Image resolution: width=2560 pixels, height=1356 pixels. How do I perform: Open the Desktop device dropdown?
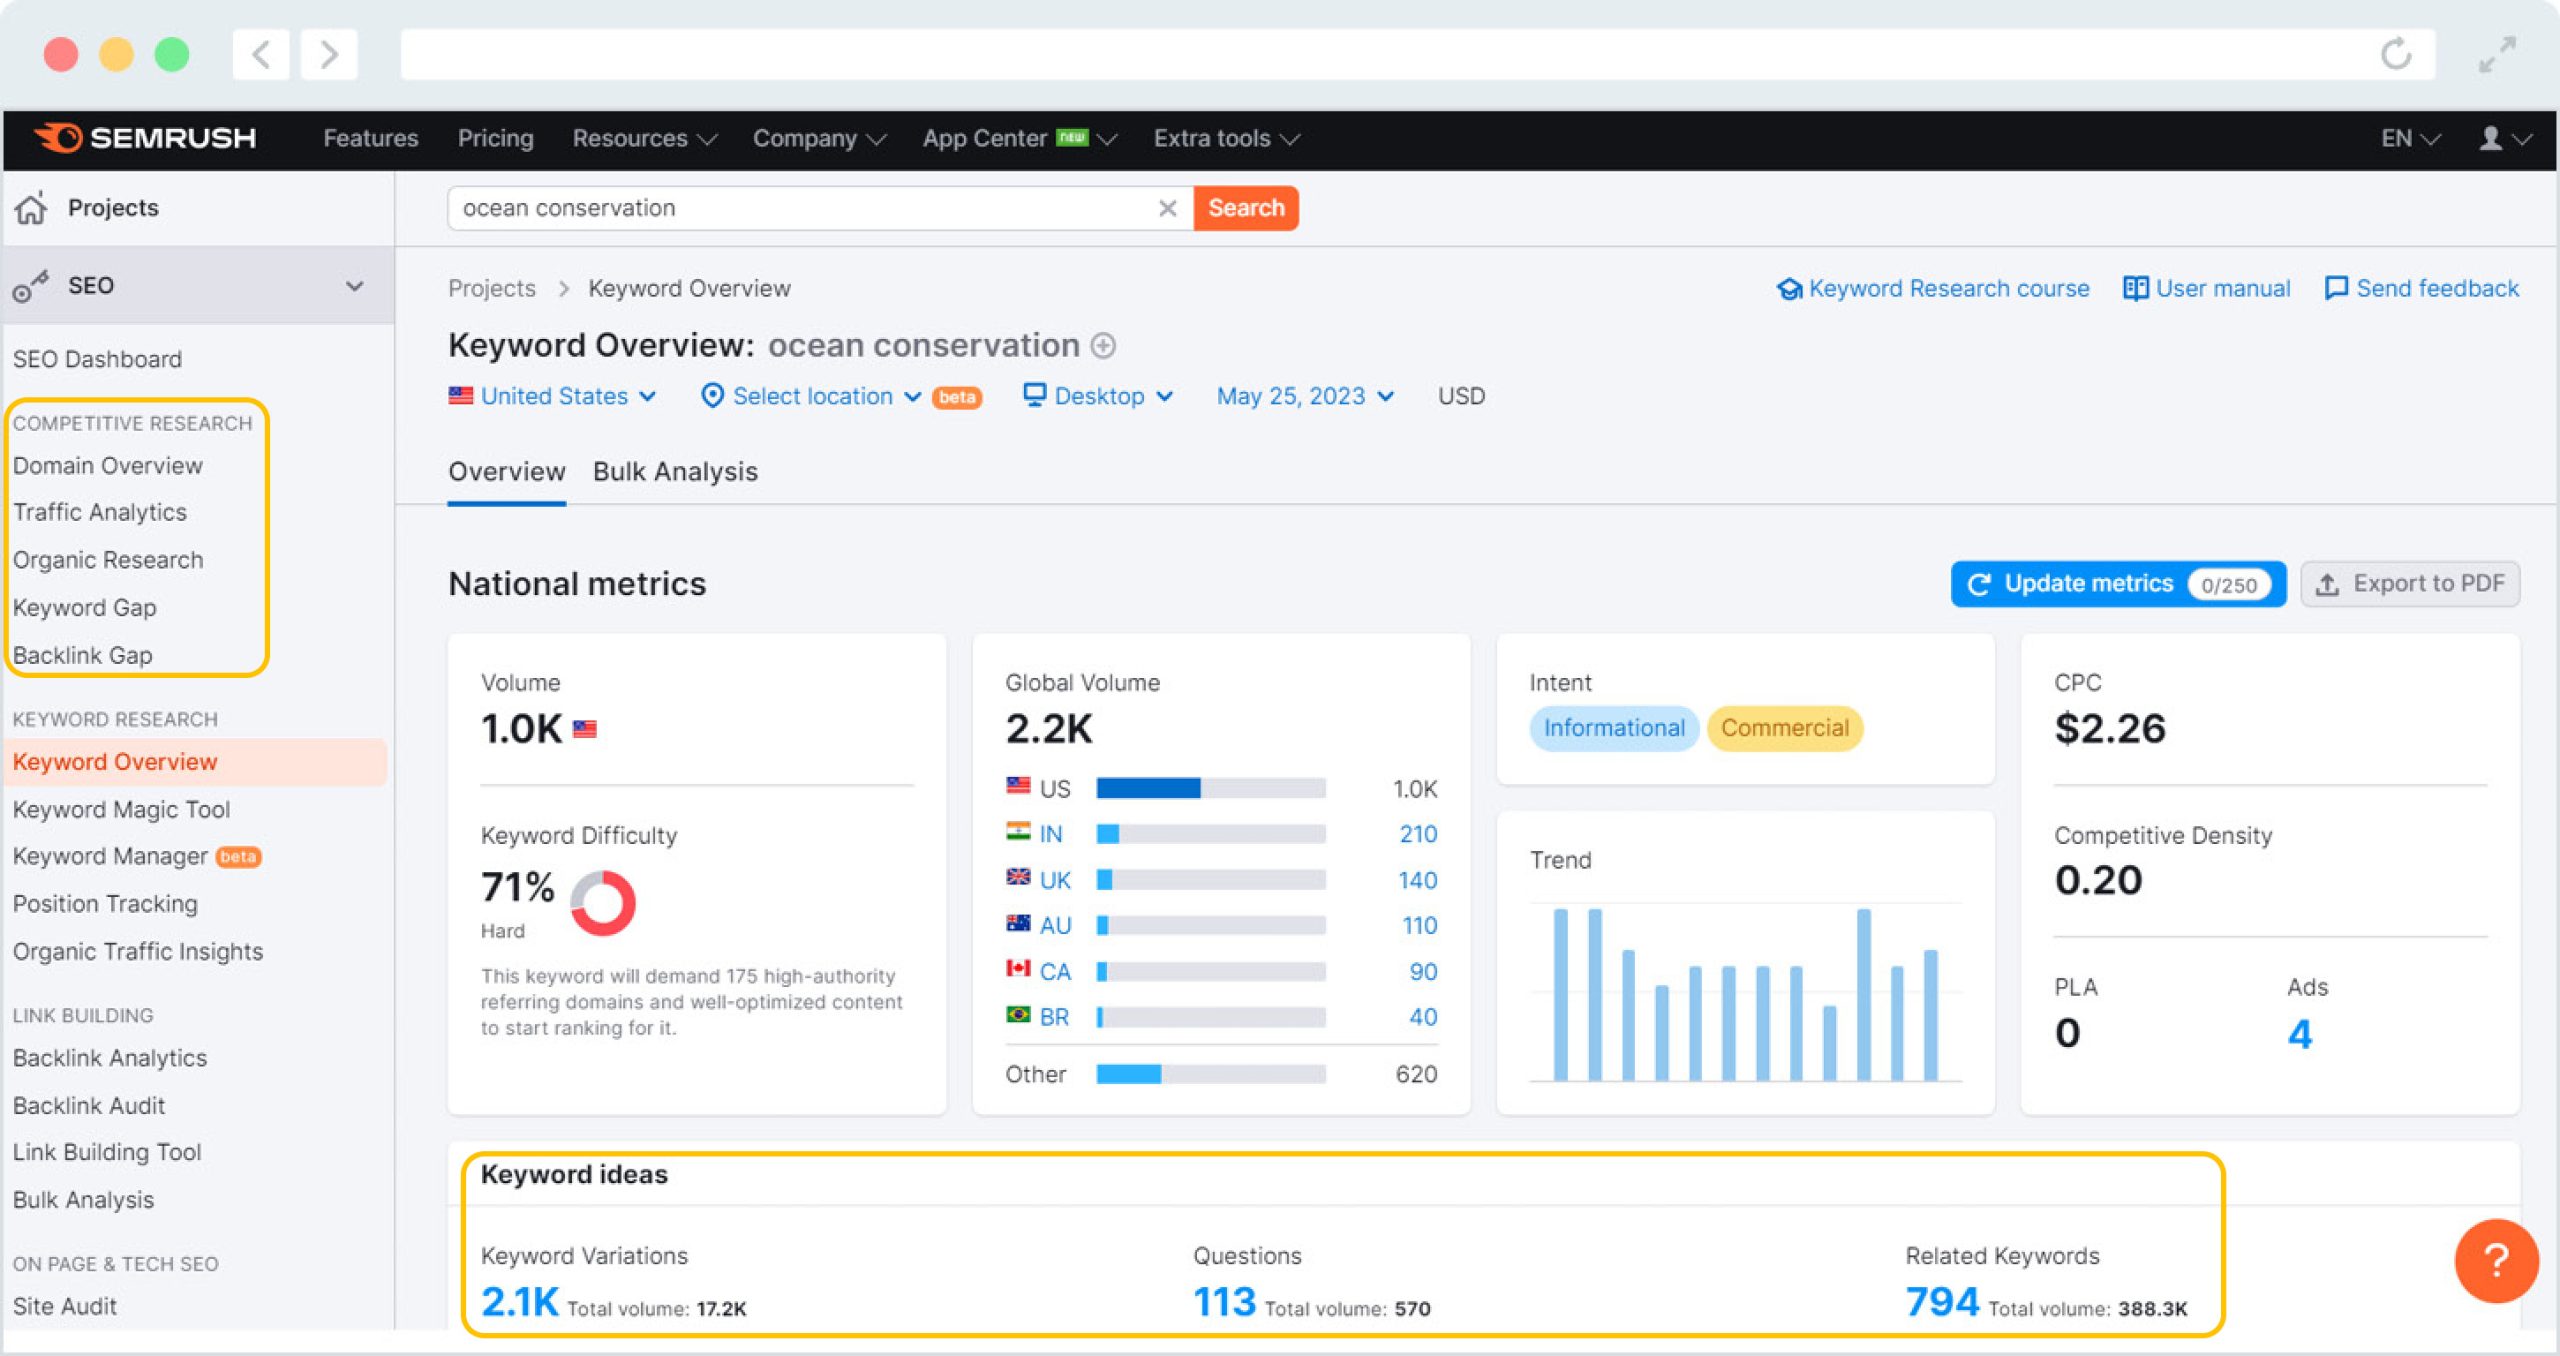point(1098,396)
